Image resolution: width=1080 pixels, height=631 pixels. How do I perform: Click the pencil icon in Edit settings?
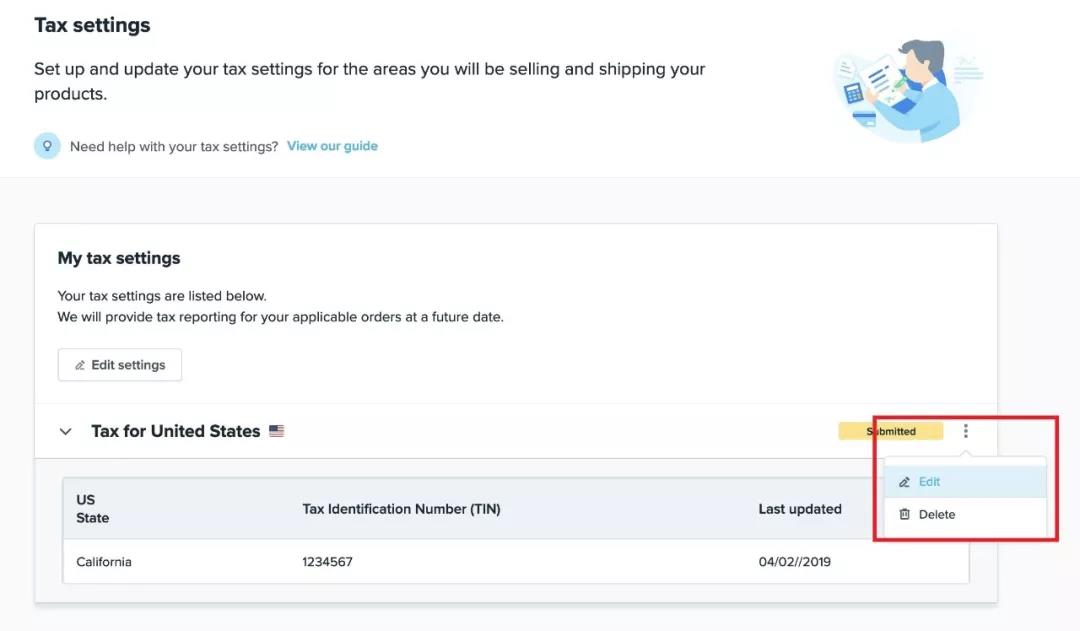[80, 366]
